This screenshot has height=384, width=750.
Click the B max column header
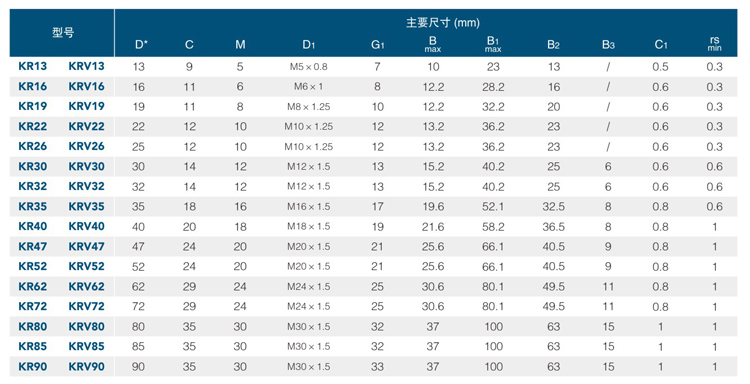[433, 44]
